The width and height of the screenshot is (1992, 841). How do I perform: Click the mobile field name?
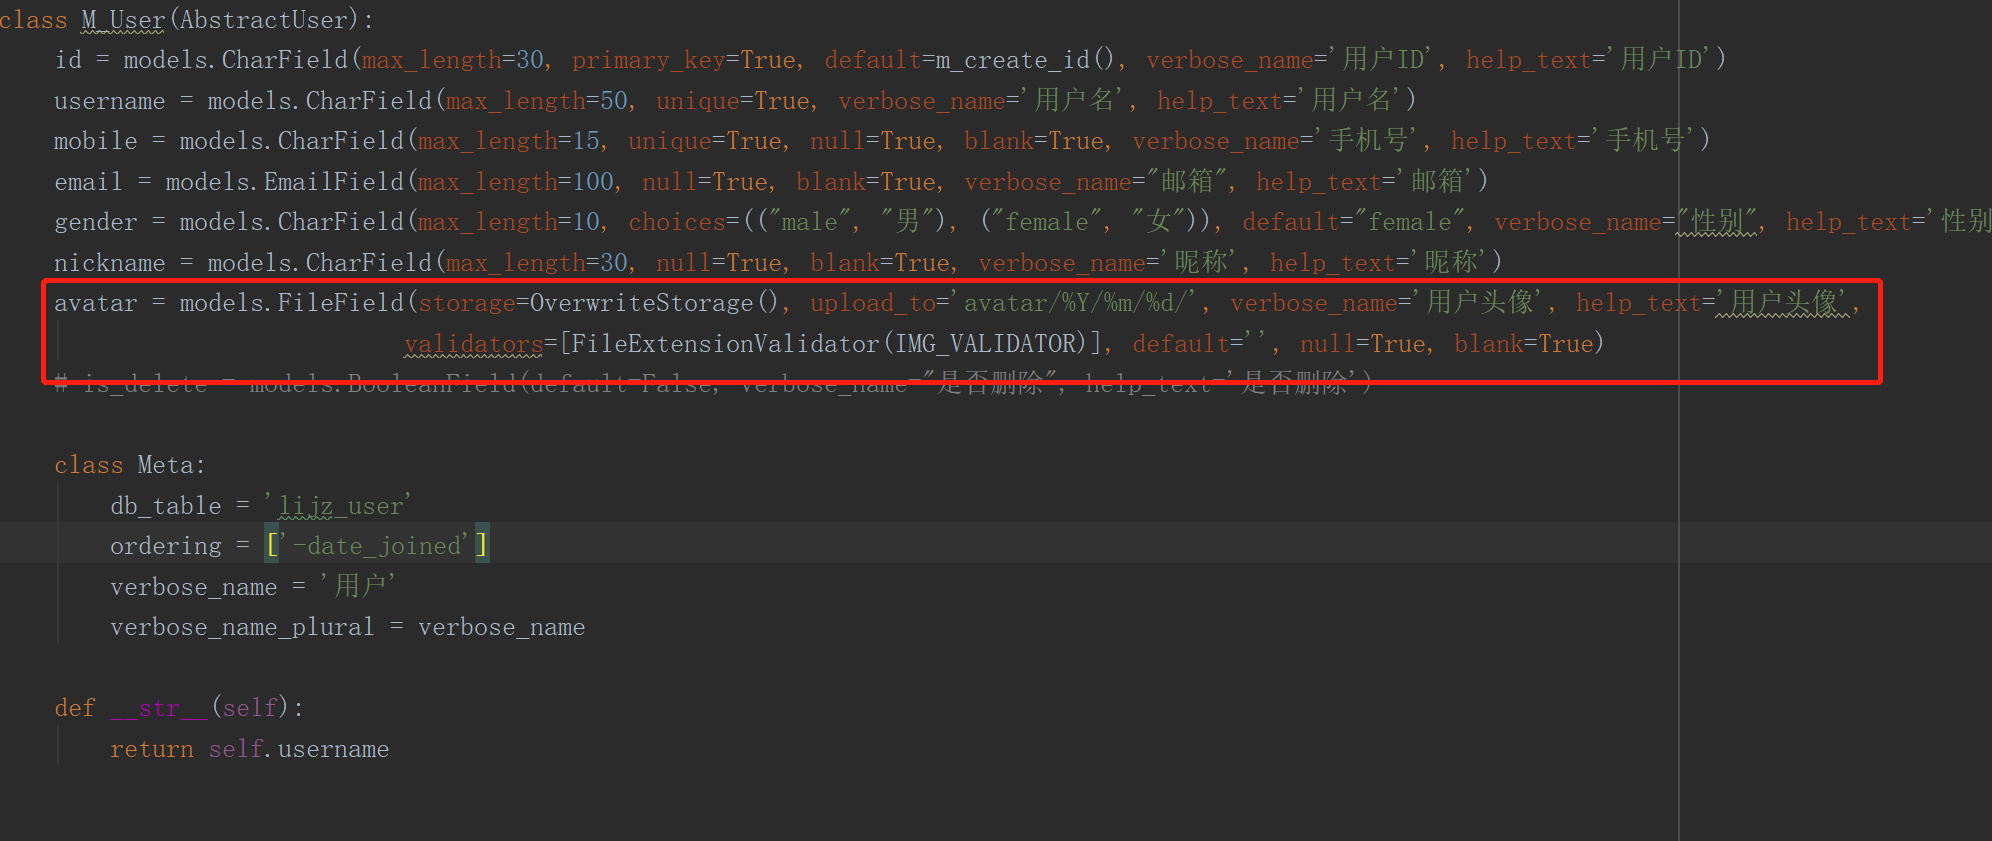pos(95,141)
